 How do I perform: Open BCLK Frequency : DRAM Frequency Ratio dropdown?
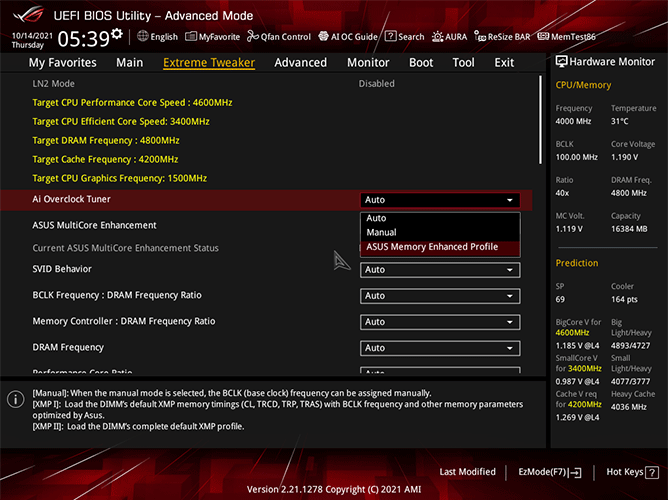(440, 296)
